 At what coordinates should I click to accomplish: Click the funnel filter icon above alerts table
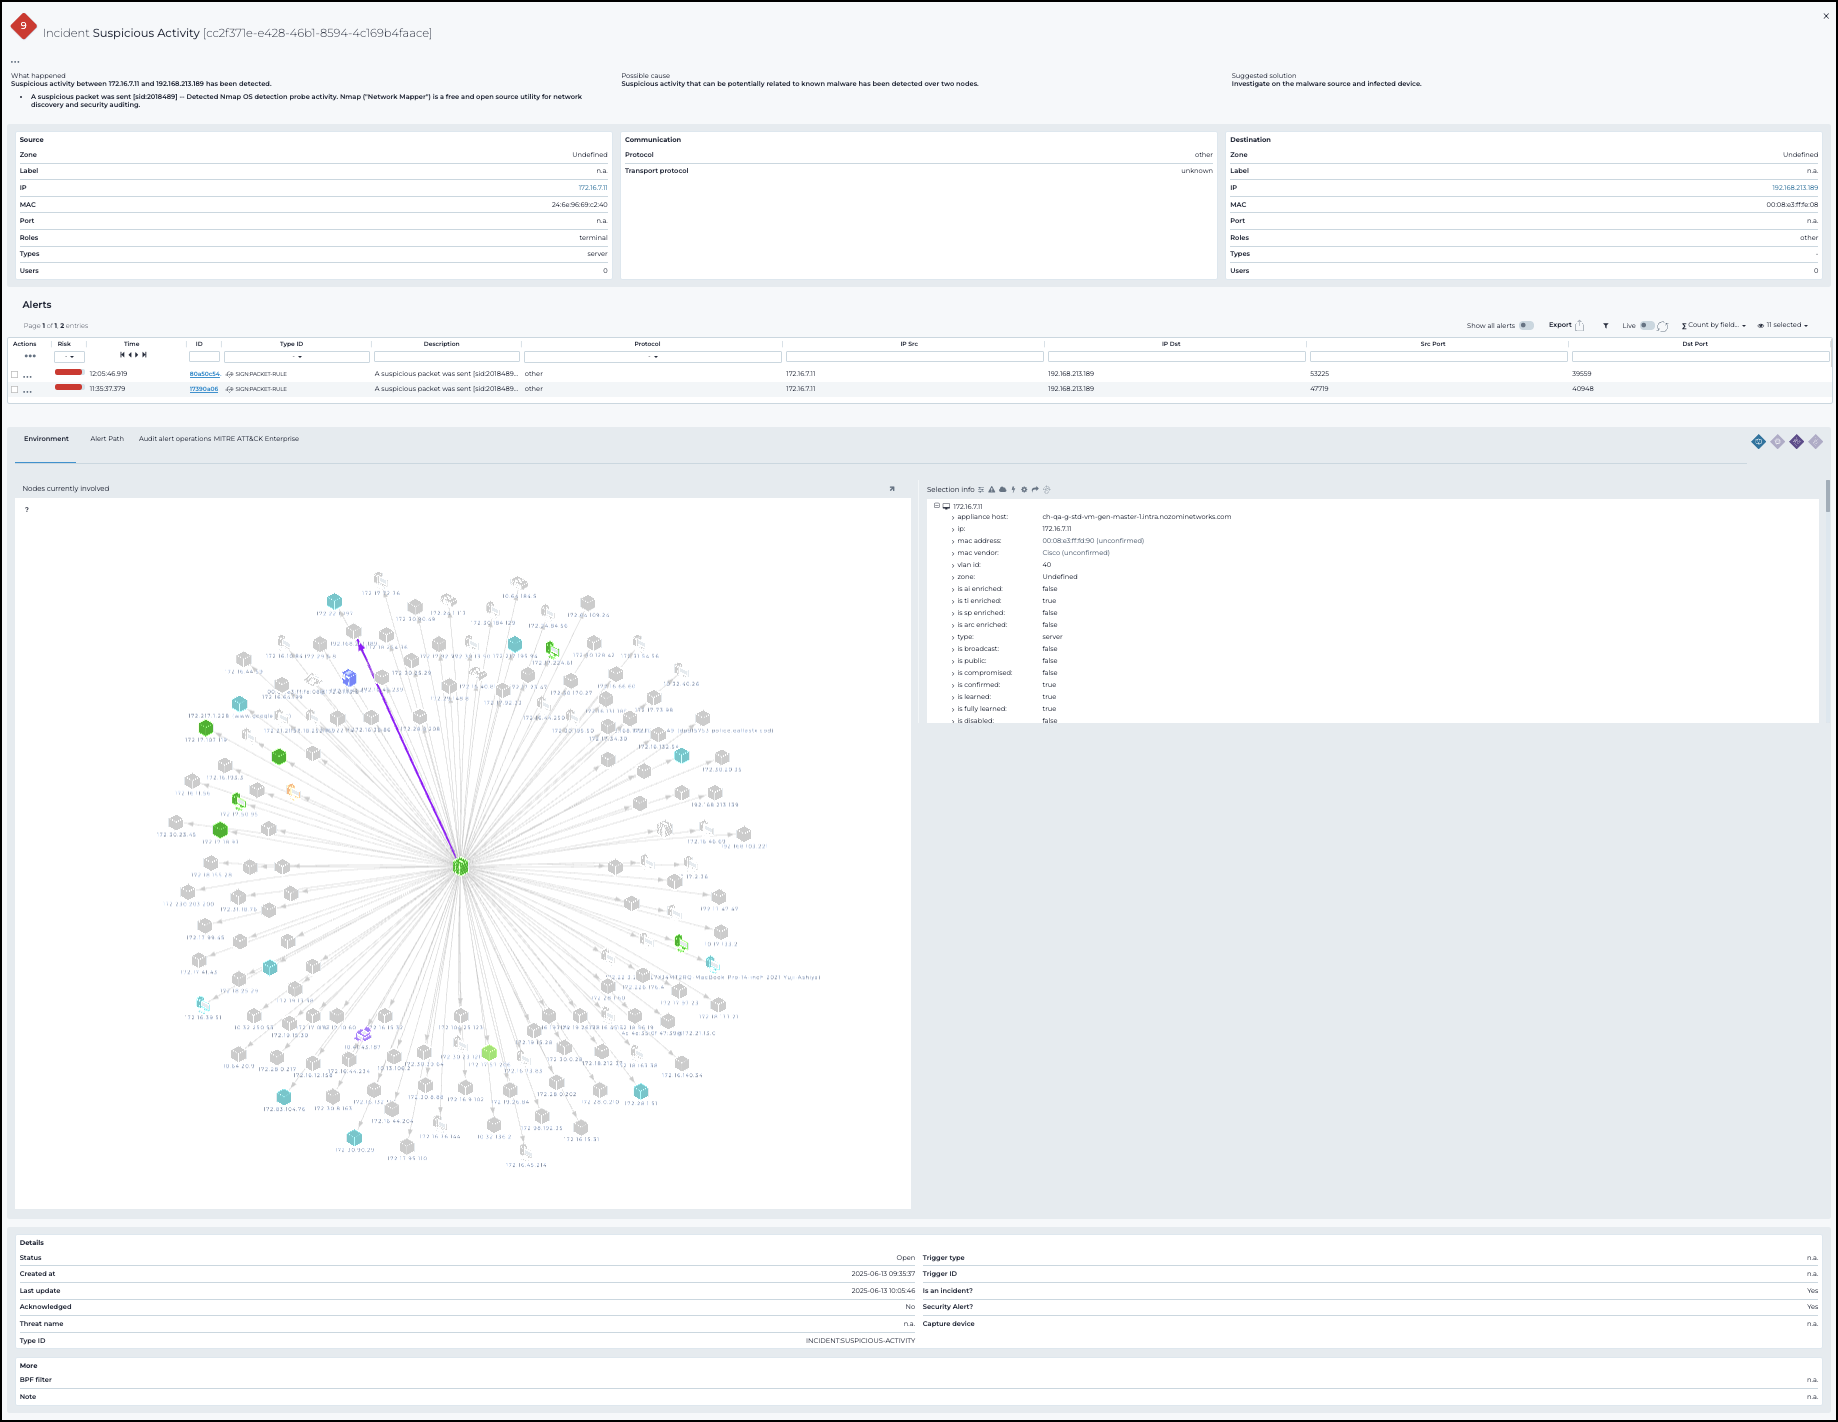(1606, 326)
